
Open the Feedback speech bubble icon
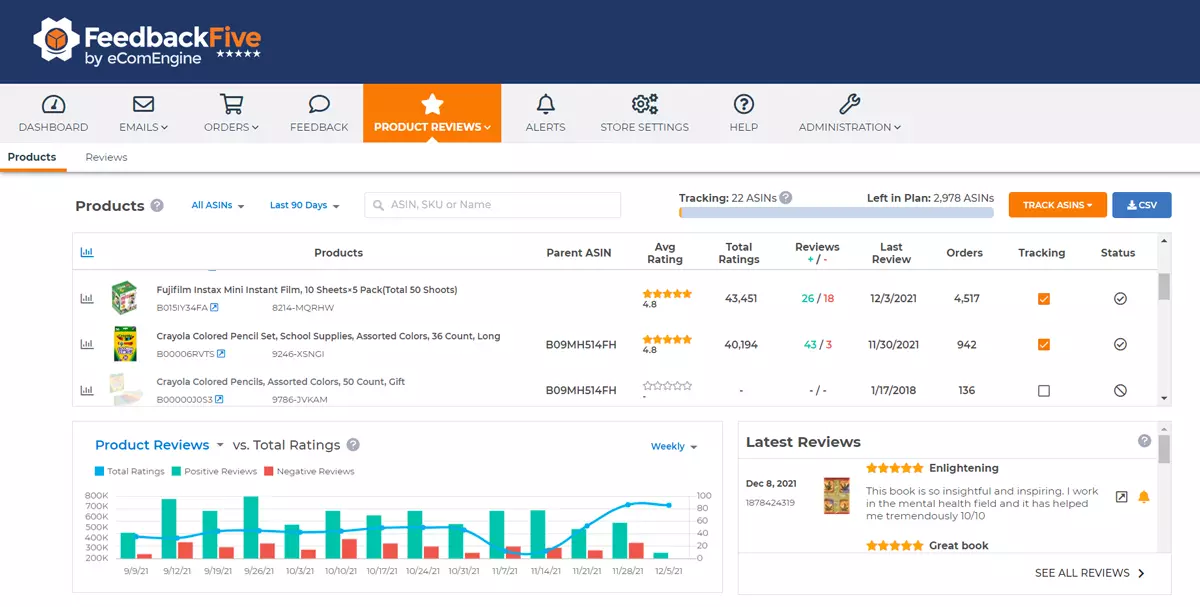(319, 104)
